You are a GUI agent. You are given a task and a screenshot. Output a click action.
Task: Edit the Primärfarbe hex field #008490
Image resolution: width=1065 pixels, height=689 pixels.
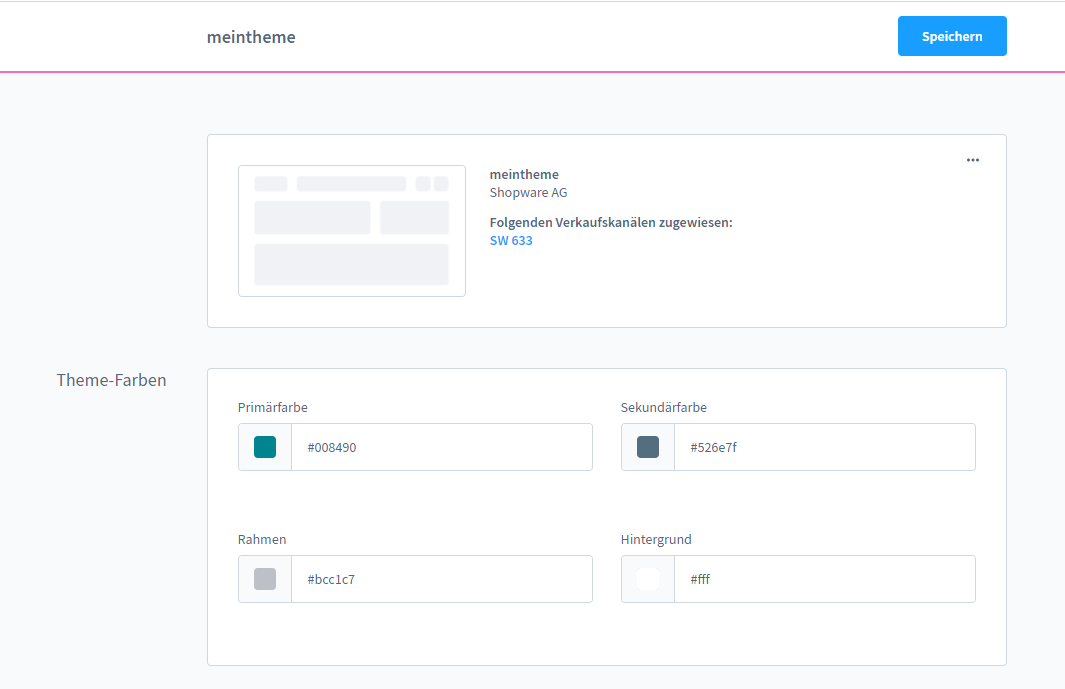[x=441, y=447]
